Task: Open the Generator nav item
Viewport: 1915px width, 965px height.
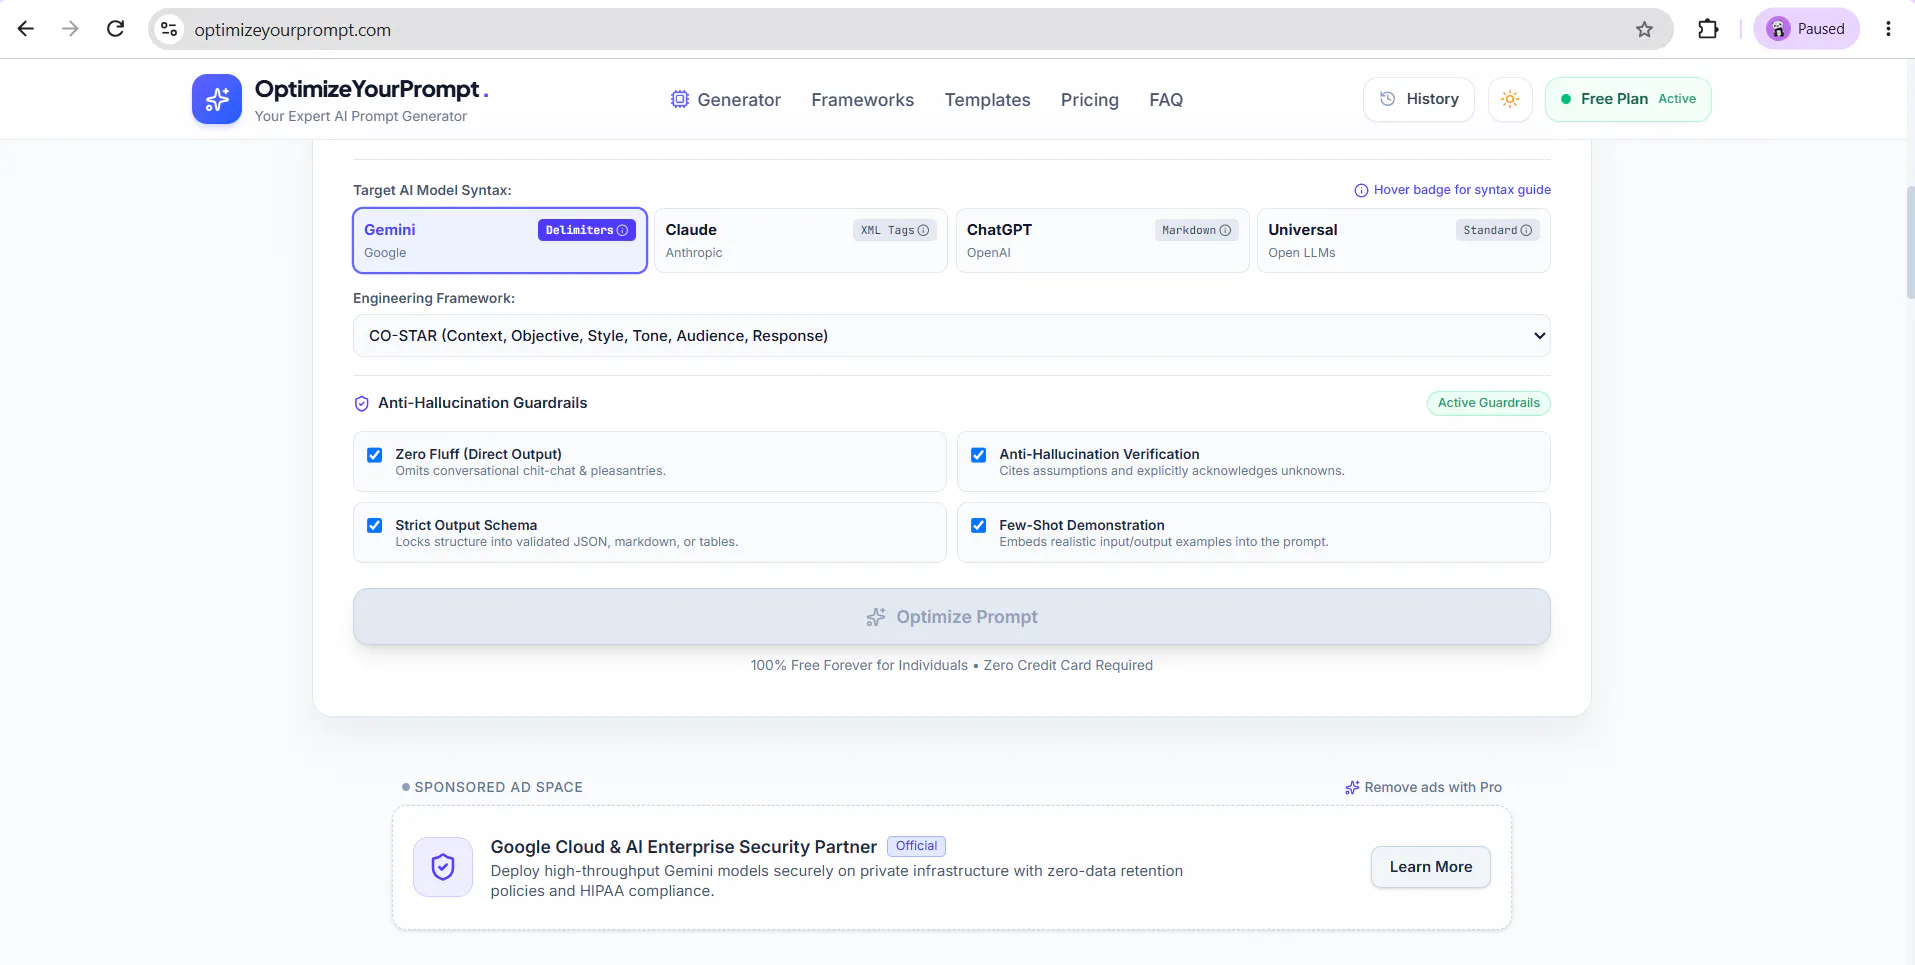Action: pos(726,100)
